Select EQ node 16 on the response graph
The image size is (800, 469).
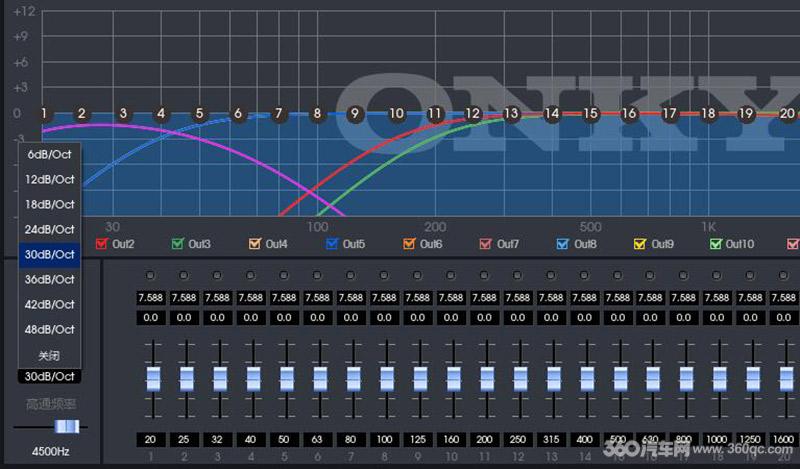pyautogui.click(x=629, y=113)
